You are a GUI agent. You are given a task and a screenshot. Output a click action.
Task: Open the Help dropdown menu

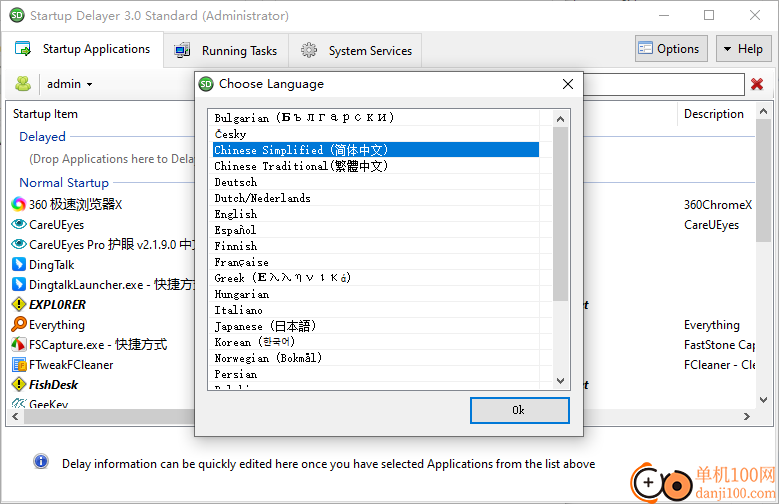pyautogui.click(x=743, y=49)
